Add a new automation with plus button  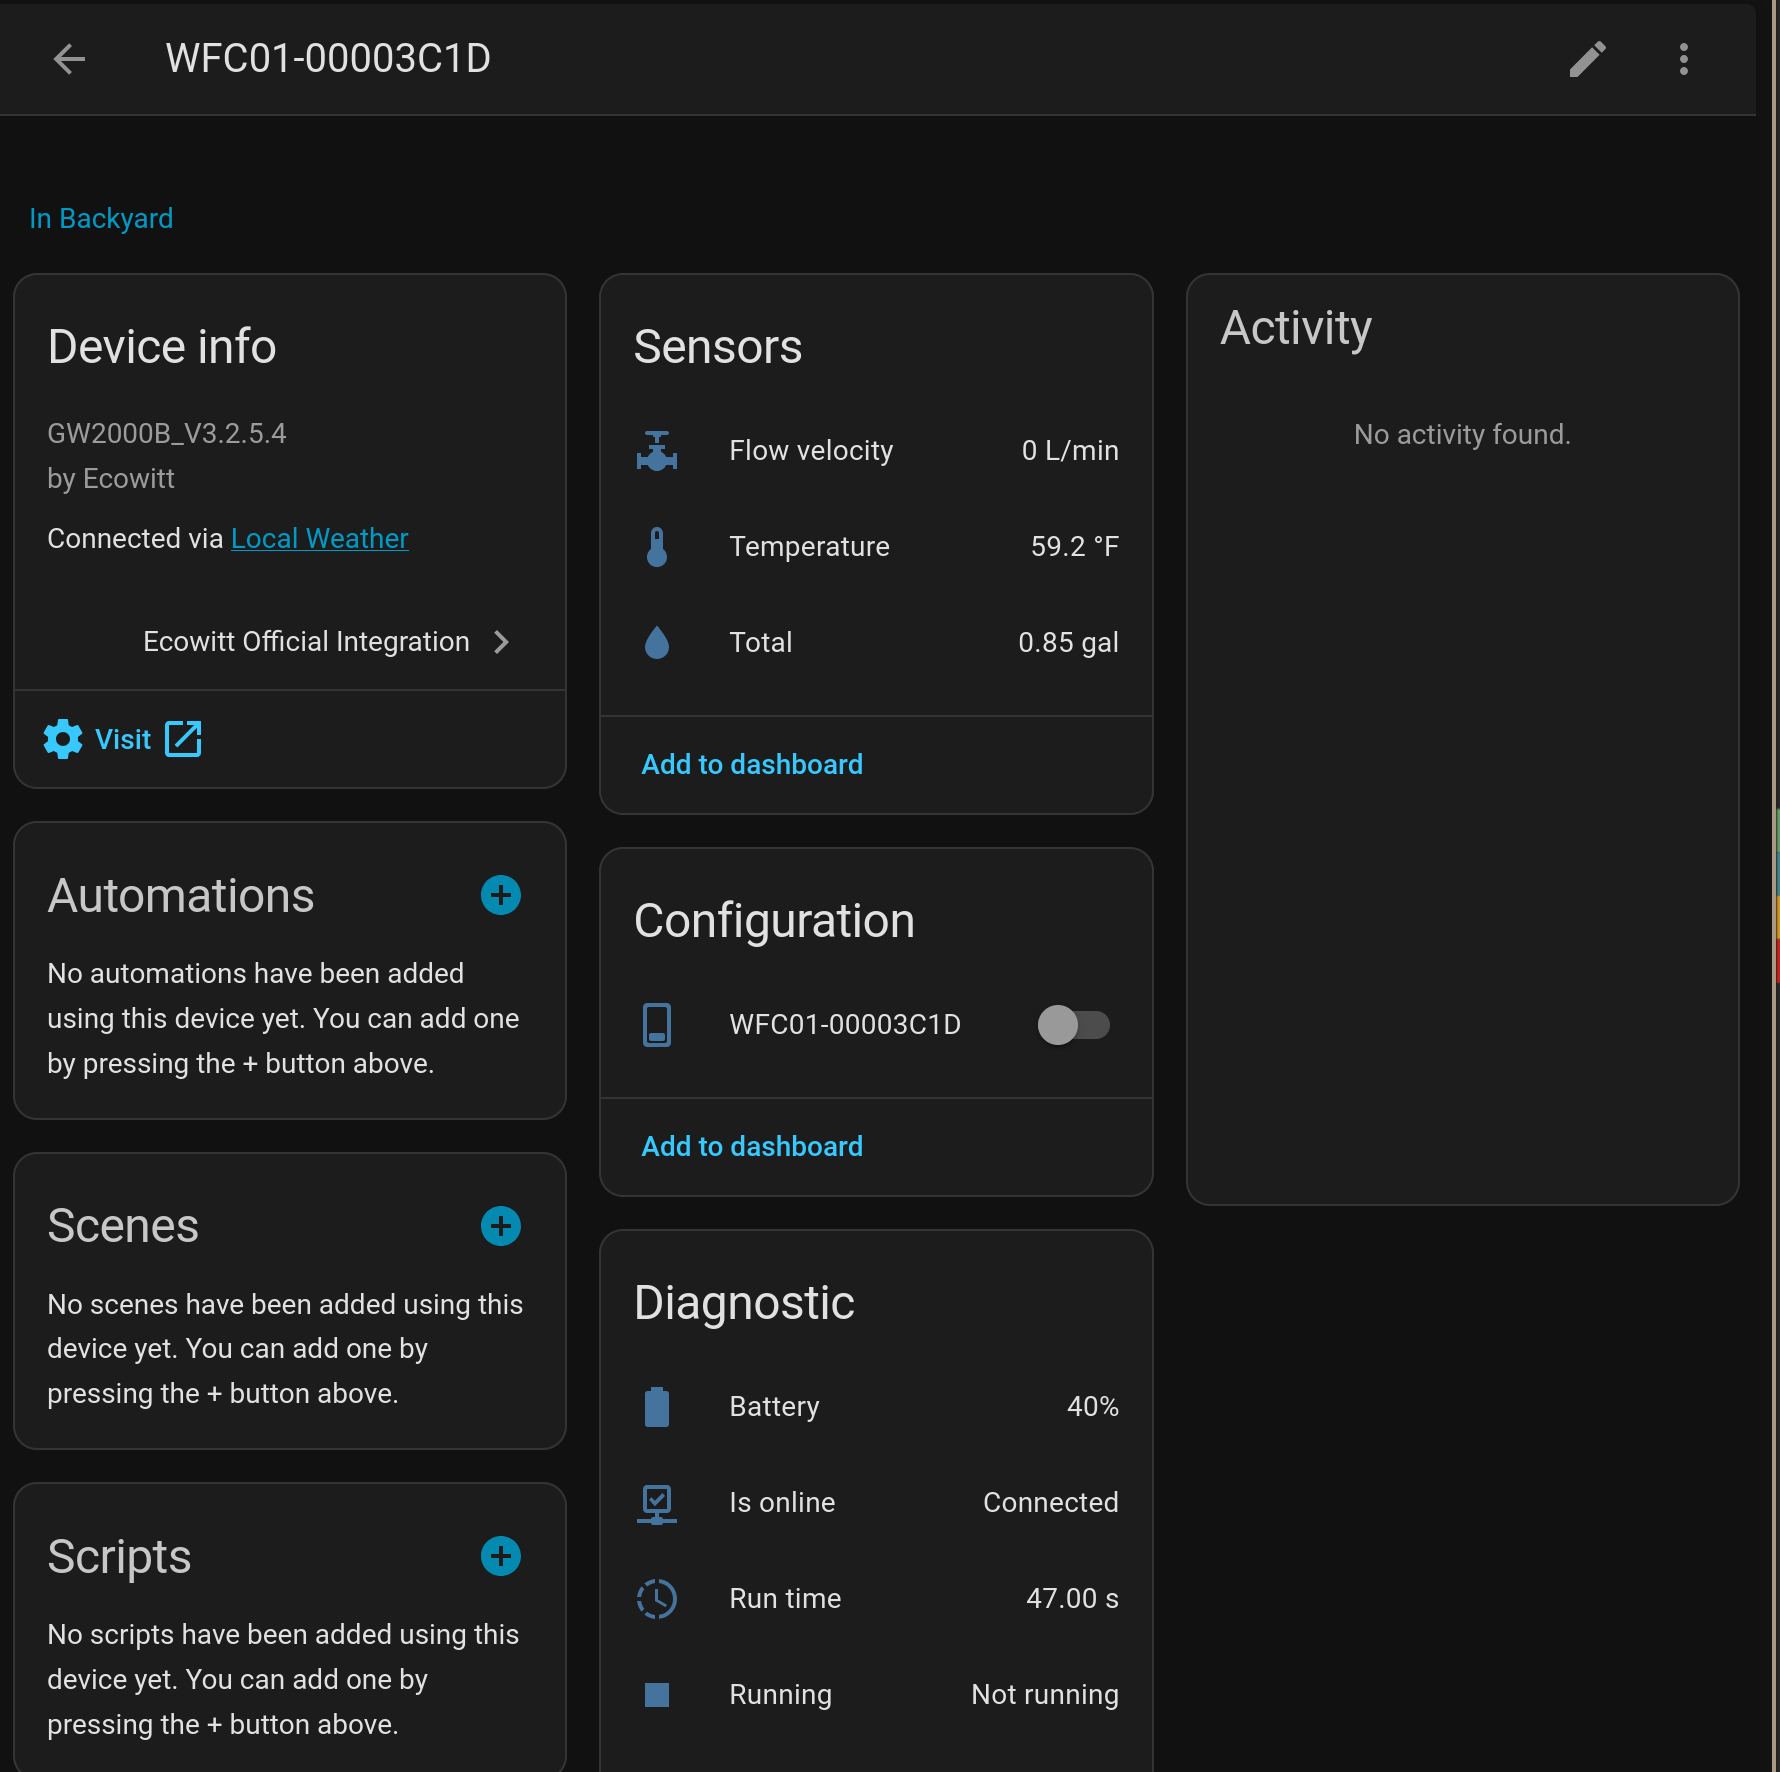pos(501,895)
